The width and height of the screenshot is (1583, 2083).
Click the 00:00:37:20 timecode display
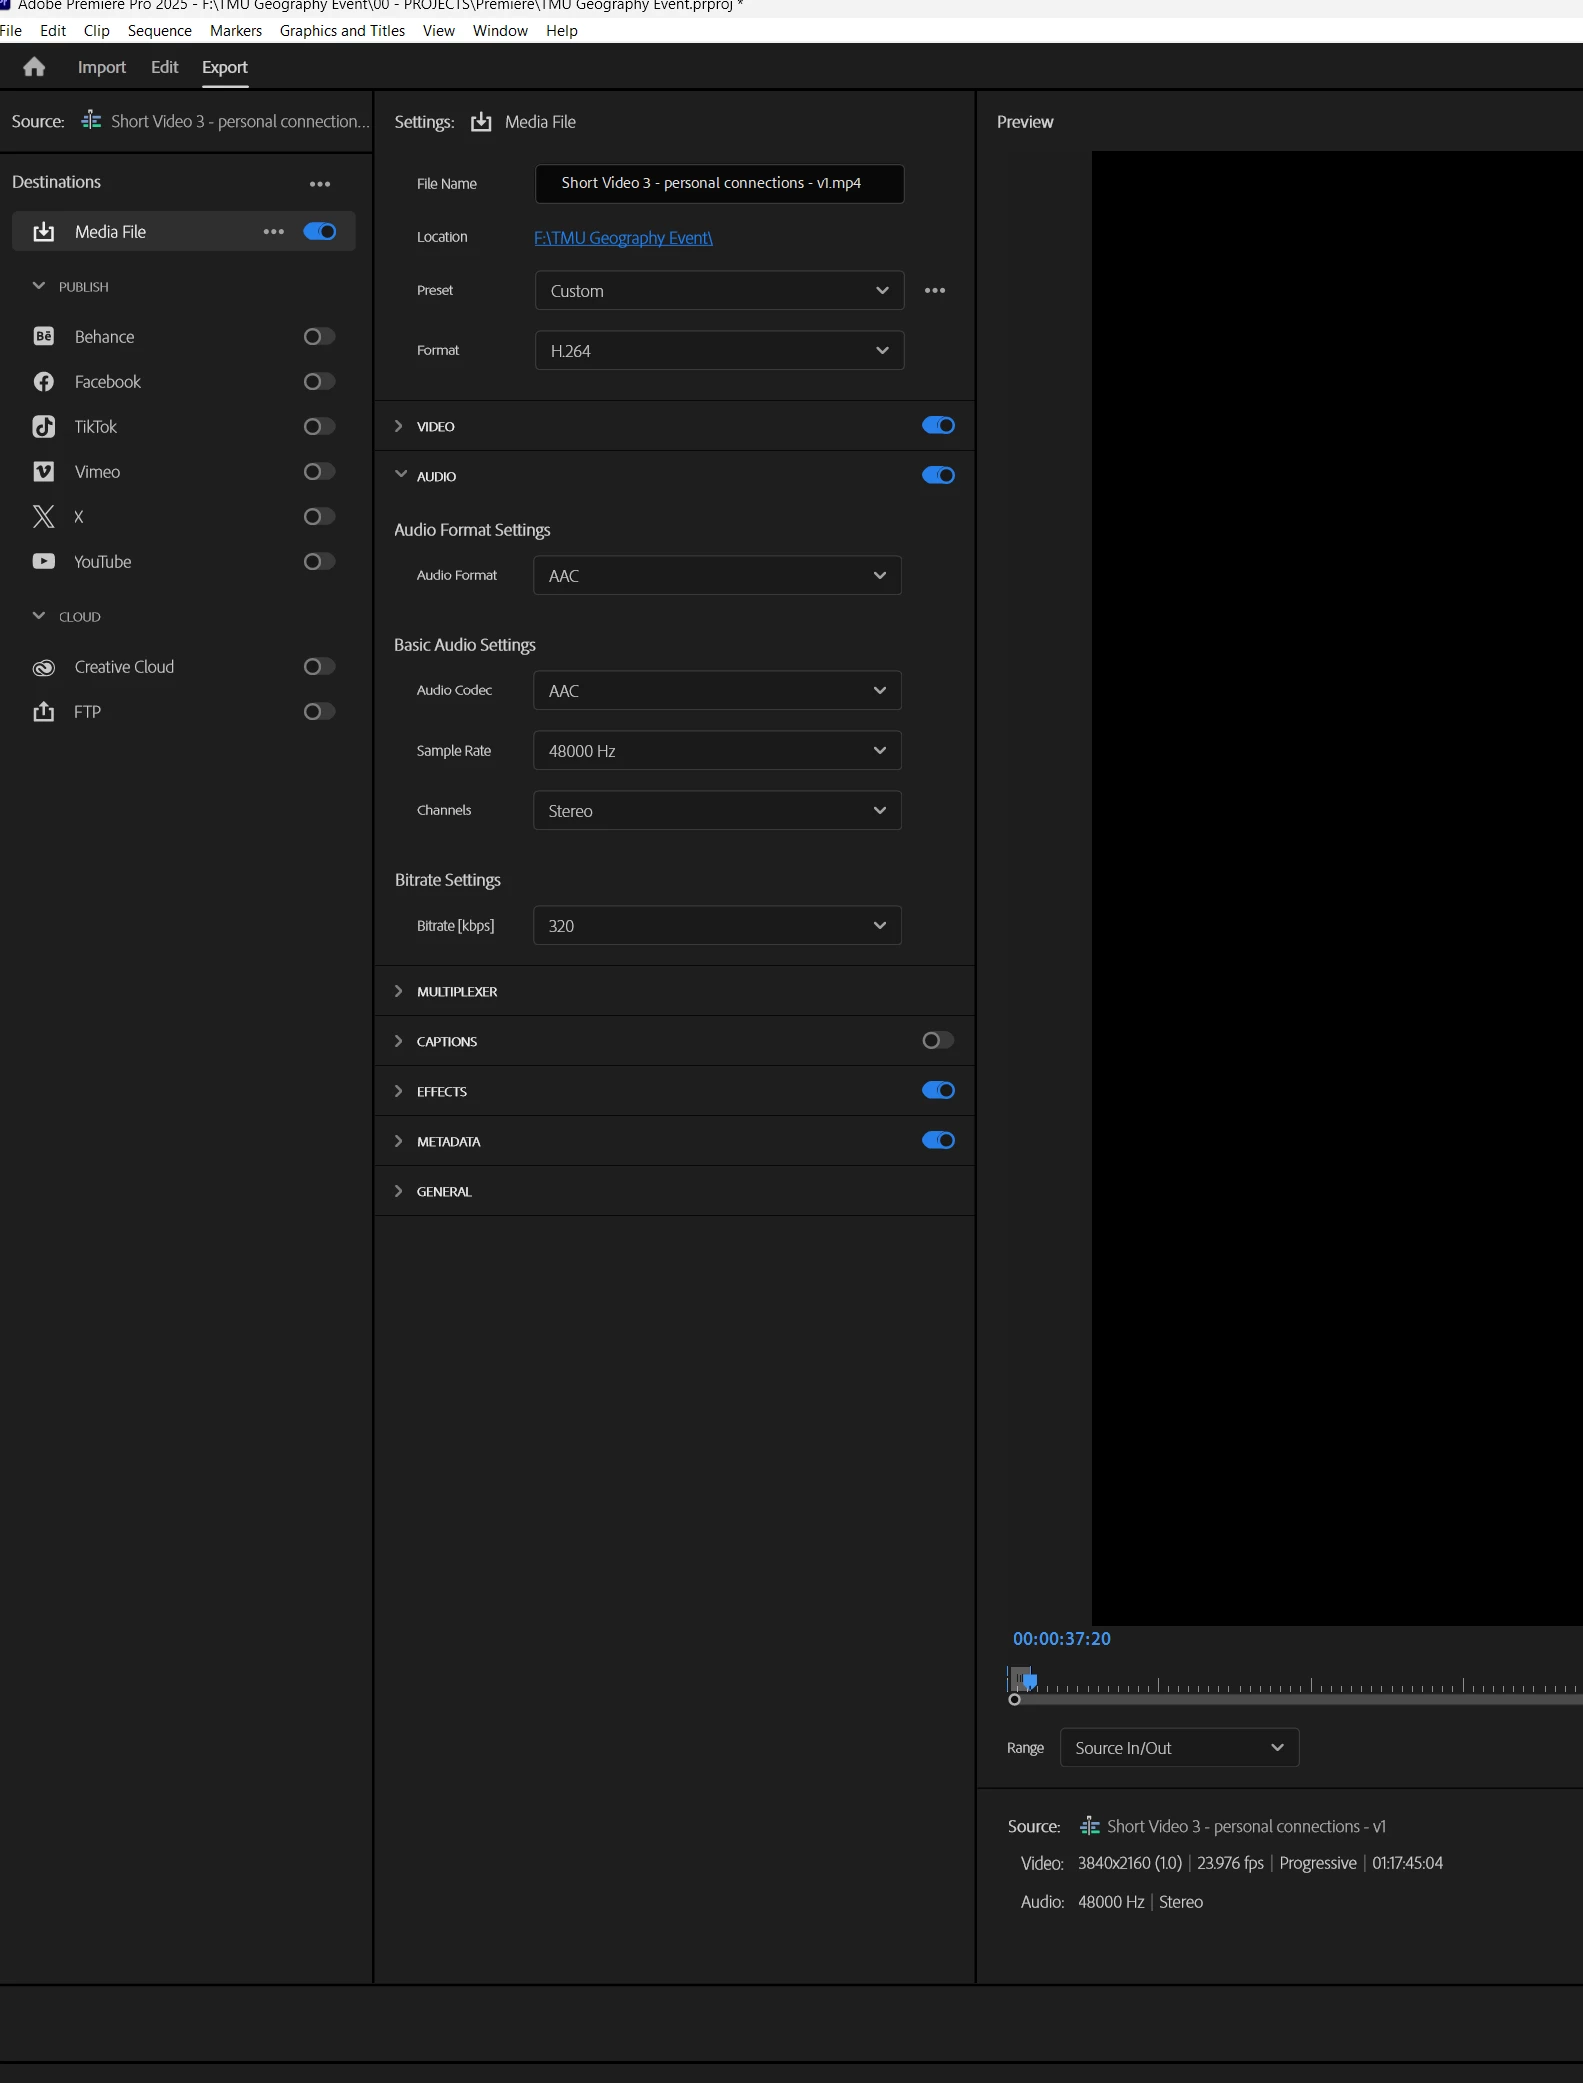pos(1062,1639)
